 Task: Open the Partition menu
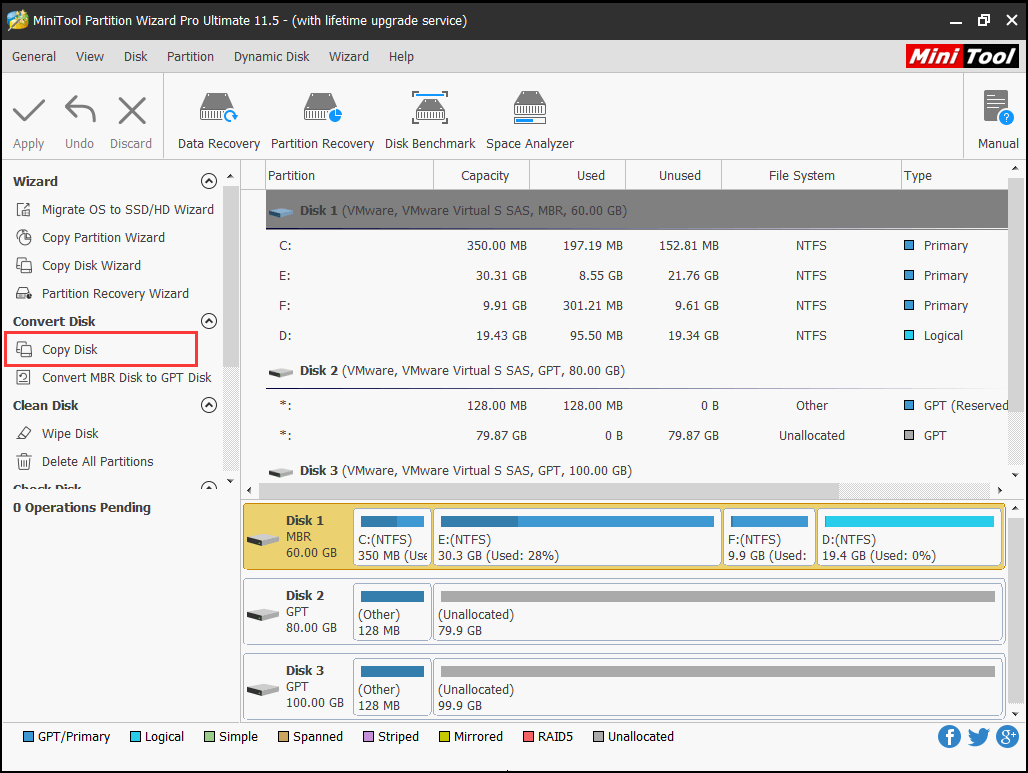point(190,57)
